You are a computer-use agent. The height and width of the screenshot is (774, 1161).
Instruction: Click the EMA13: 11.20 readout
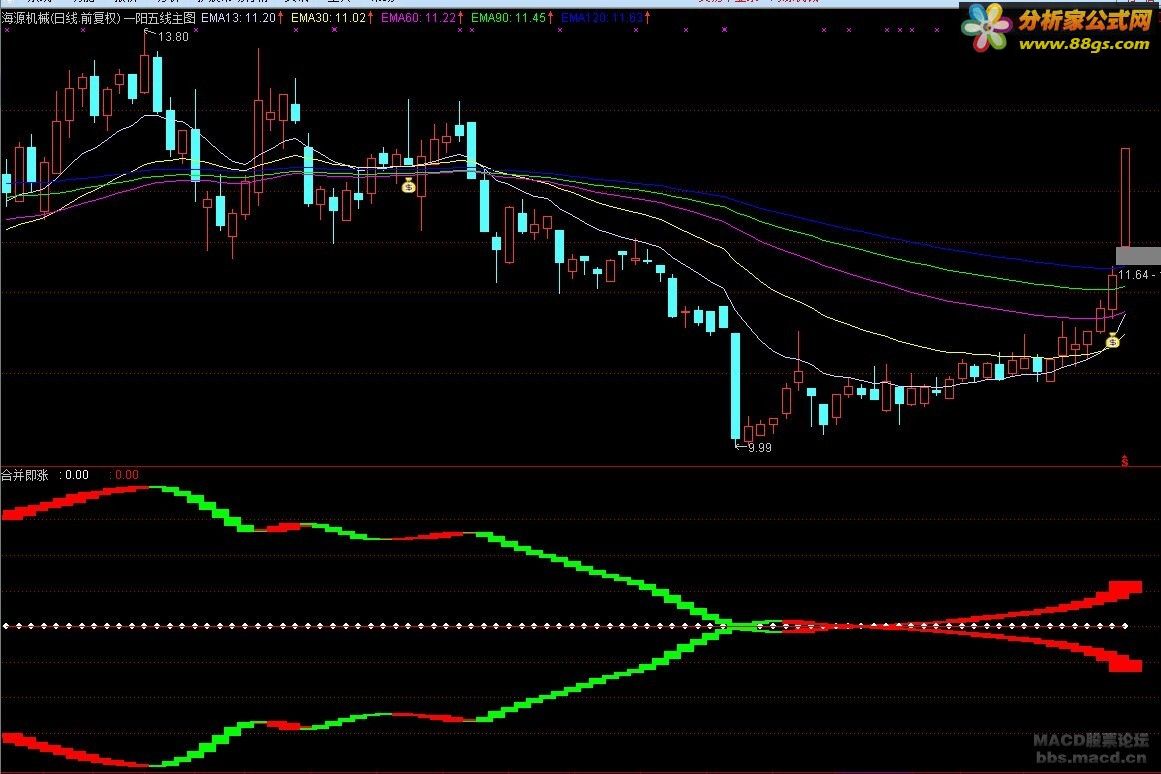click(238, 18)
